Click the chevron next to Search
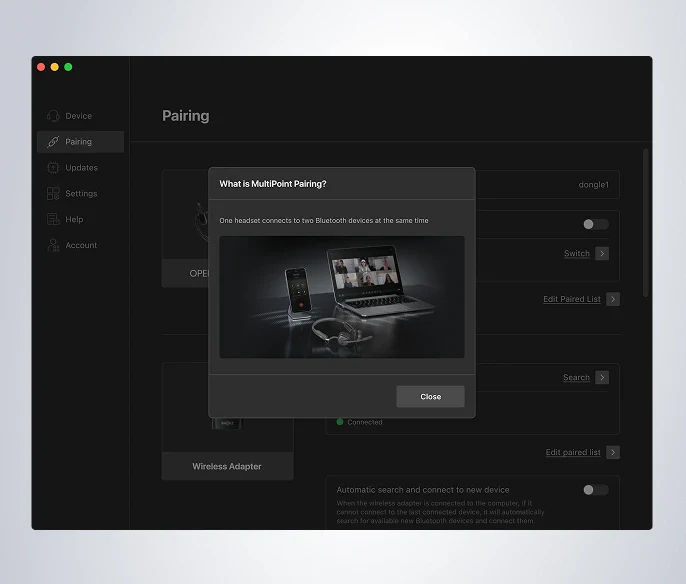This screenshot has width=686, height=584. 602,378
